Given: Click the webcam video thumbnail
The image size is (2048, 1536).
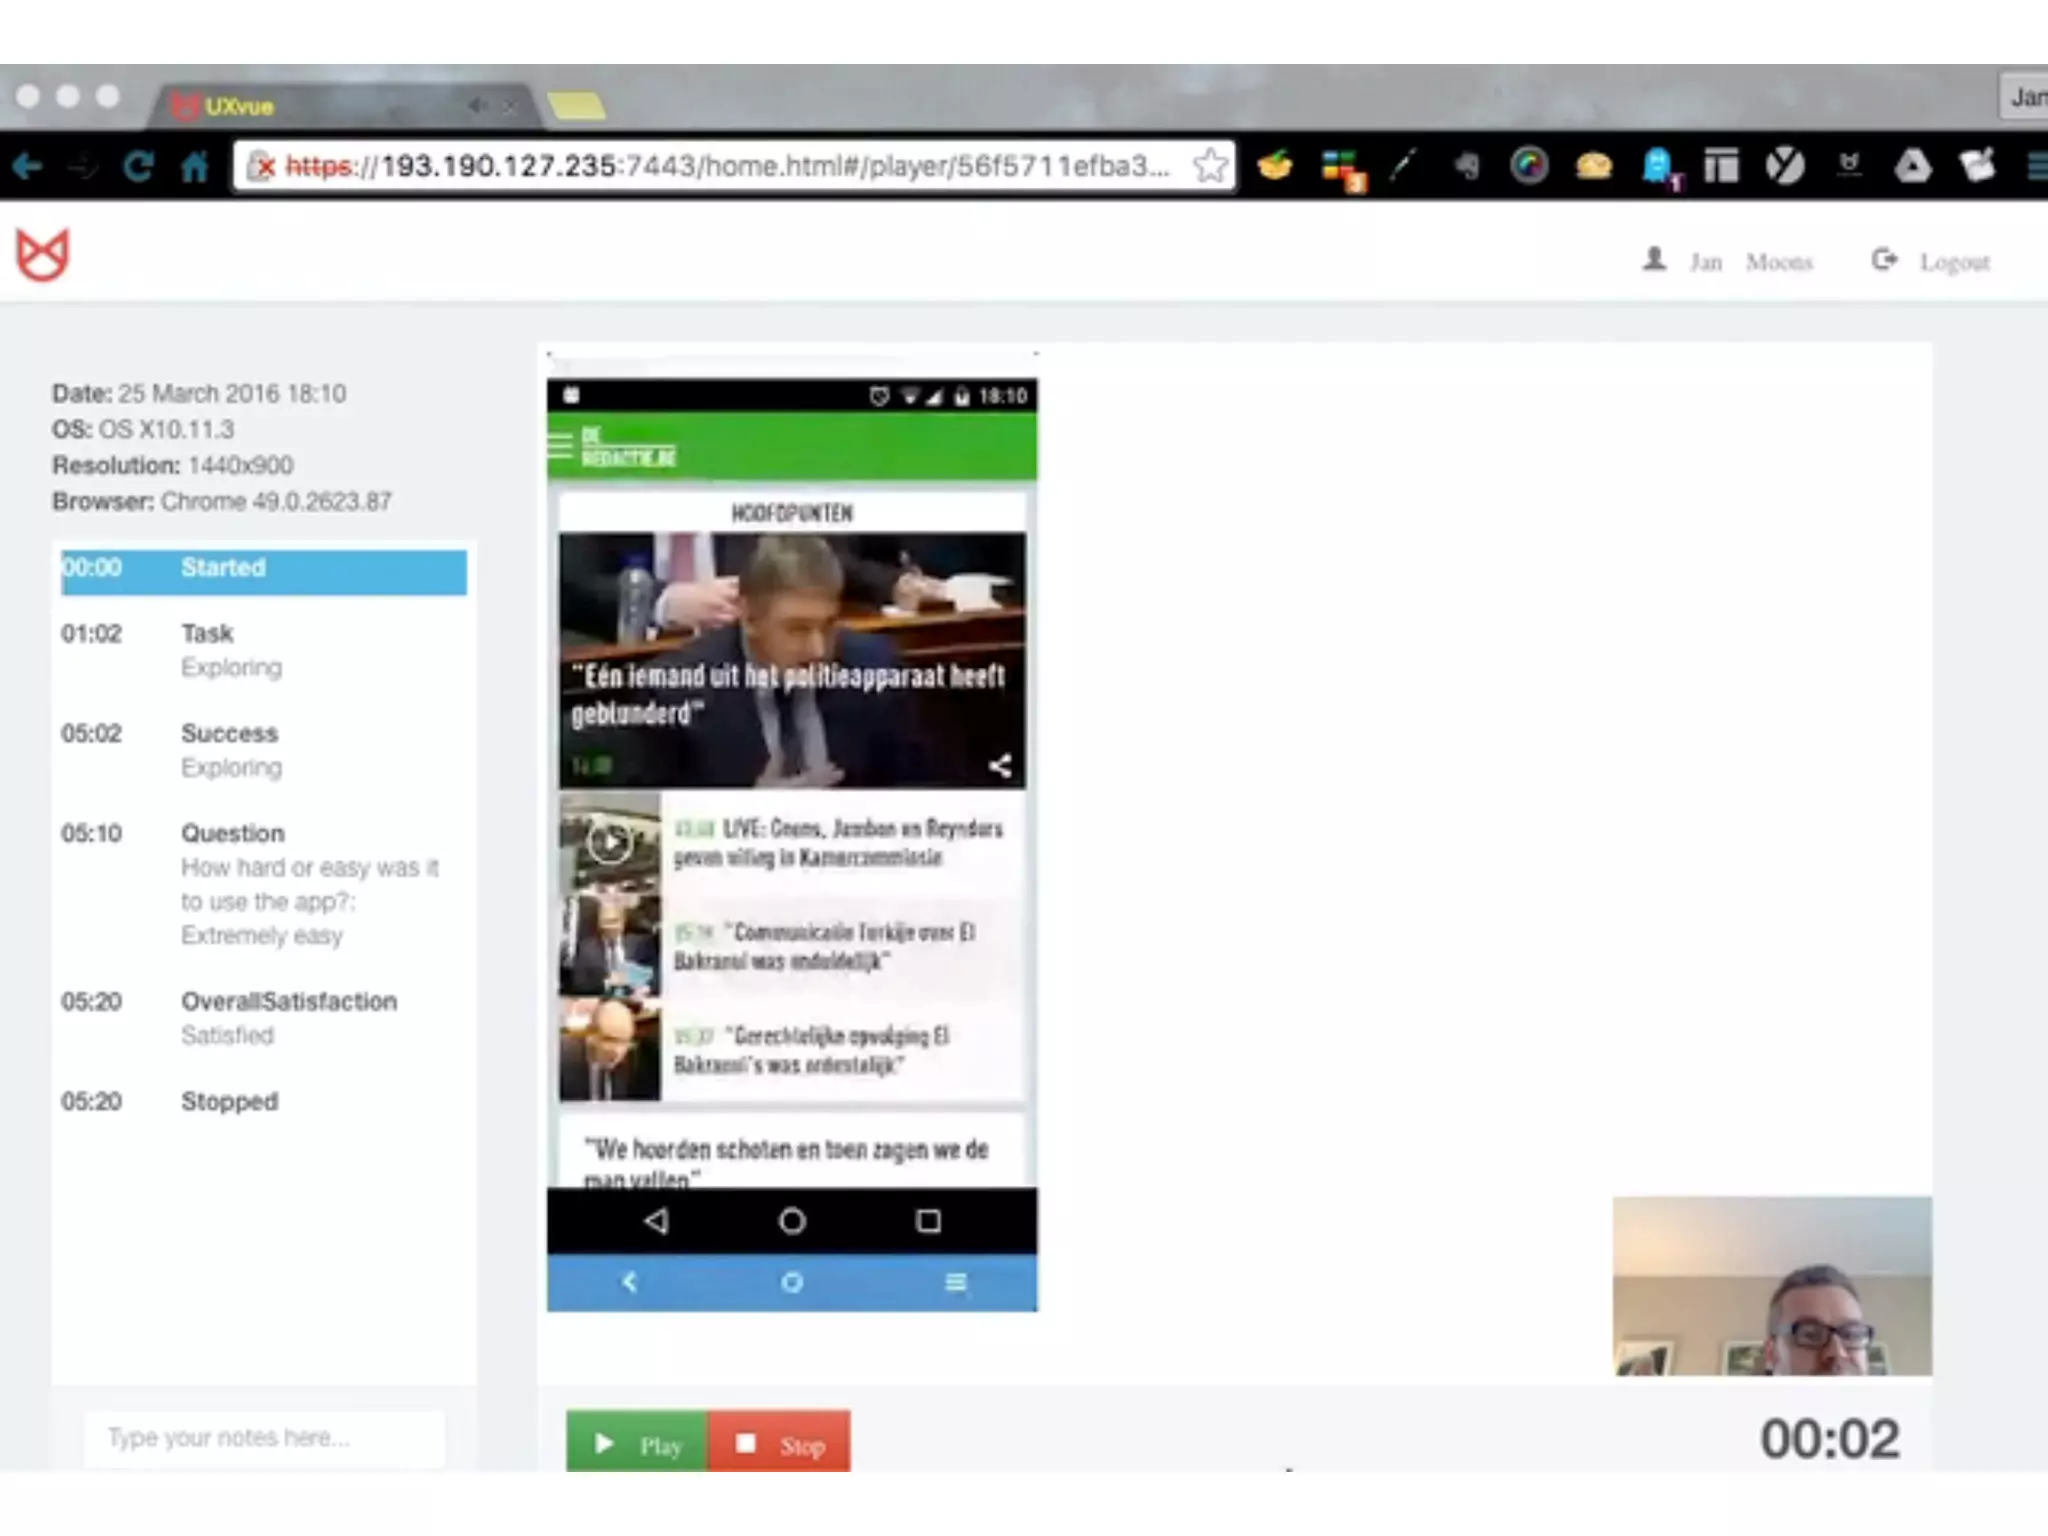Looking at the screenshot, I should point(1771,1286).
